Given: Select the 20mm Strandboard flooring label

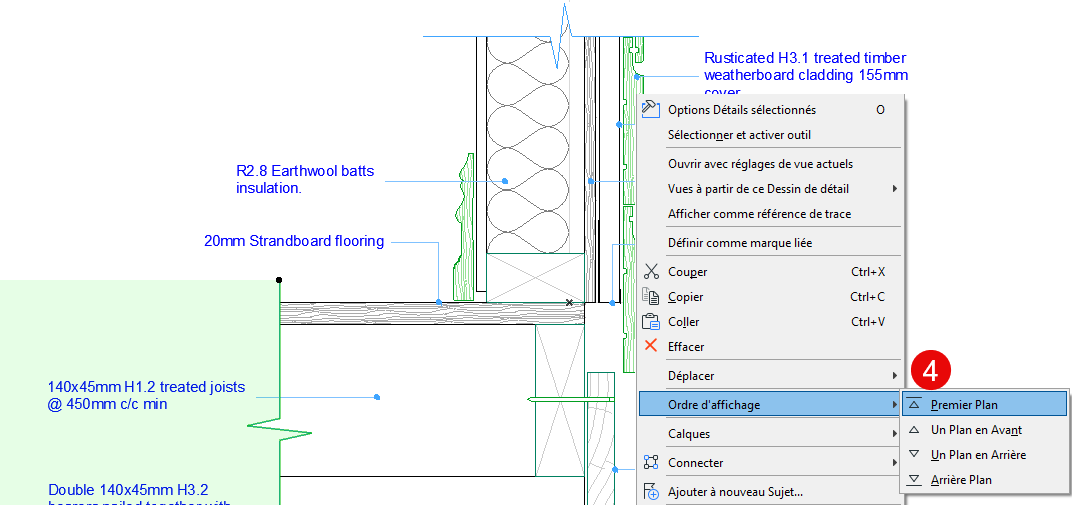Looking at the screenshot, I should point(294,241).
